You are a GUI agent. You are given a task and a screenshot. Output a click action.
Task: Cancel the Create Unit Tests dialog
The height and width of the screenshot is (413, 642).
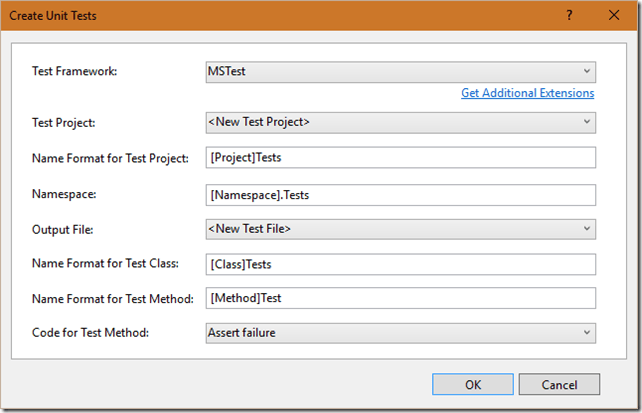[559, 384]
